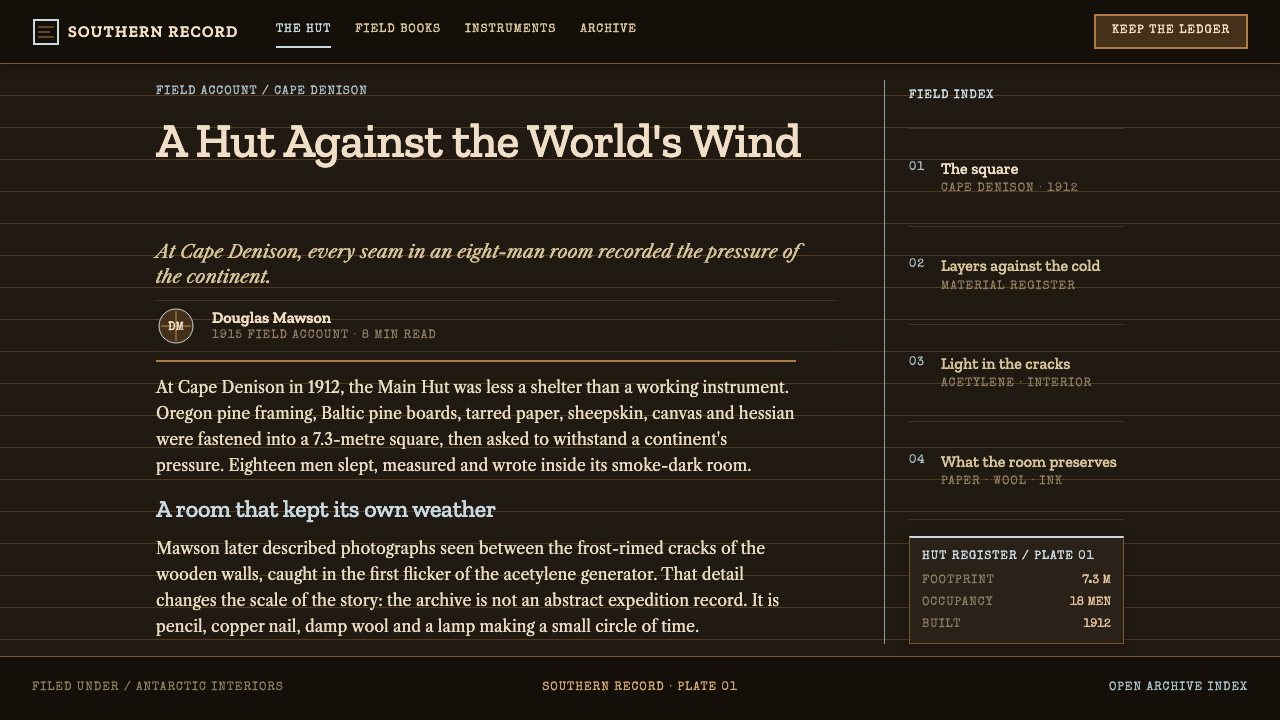Click the Cape Denison · 1912 caption
The image size is (1280, 720).
click(x=1009, y=187)
